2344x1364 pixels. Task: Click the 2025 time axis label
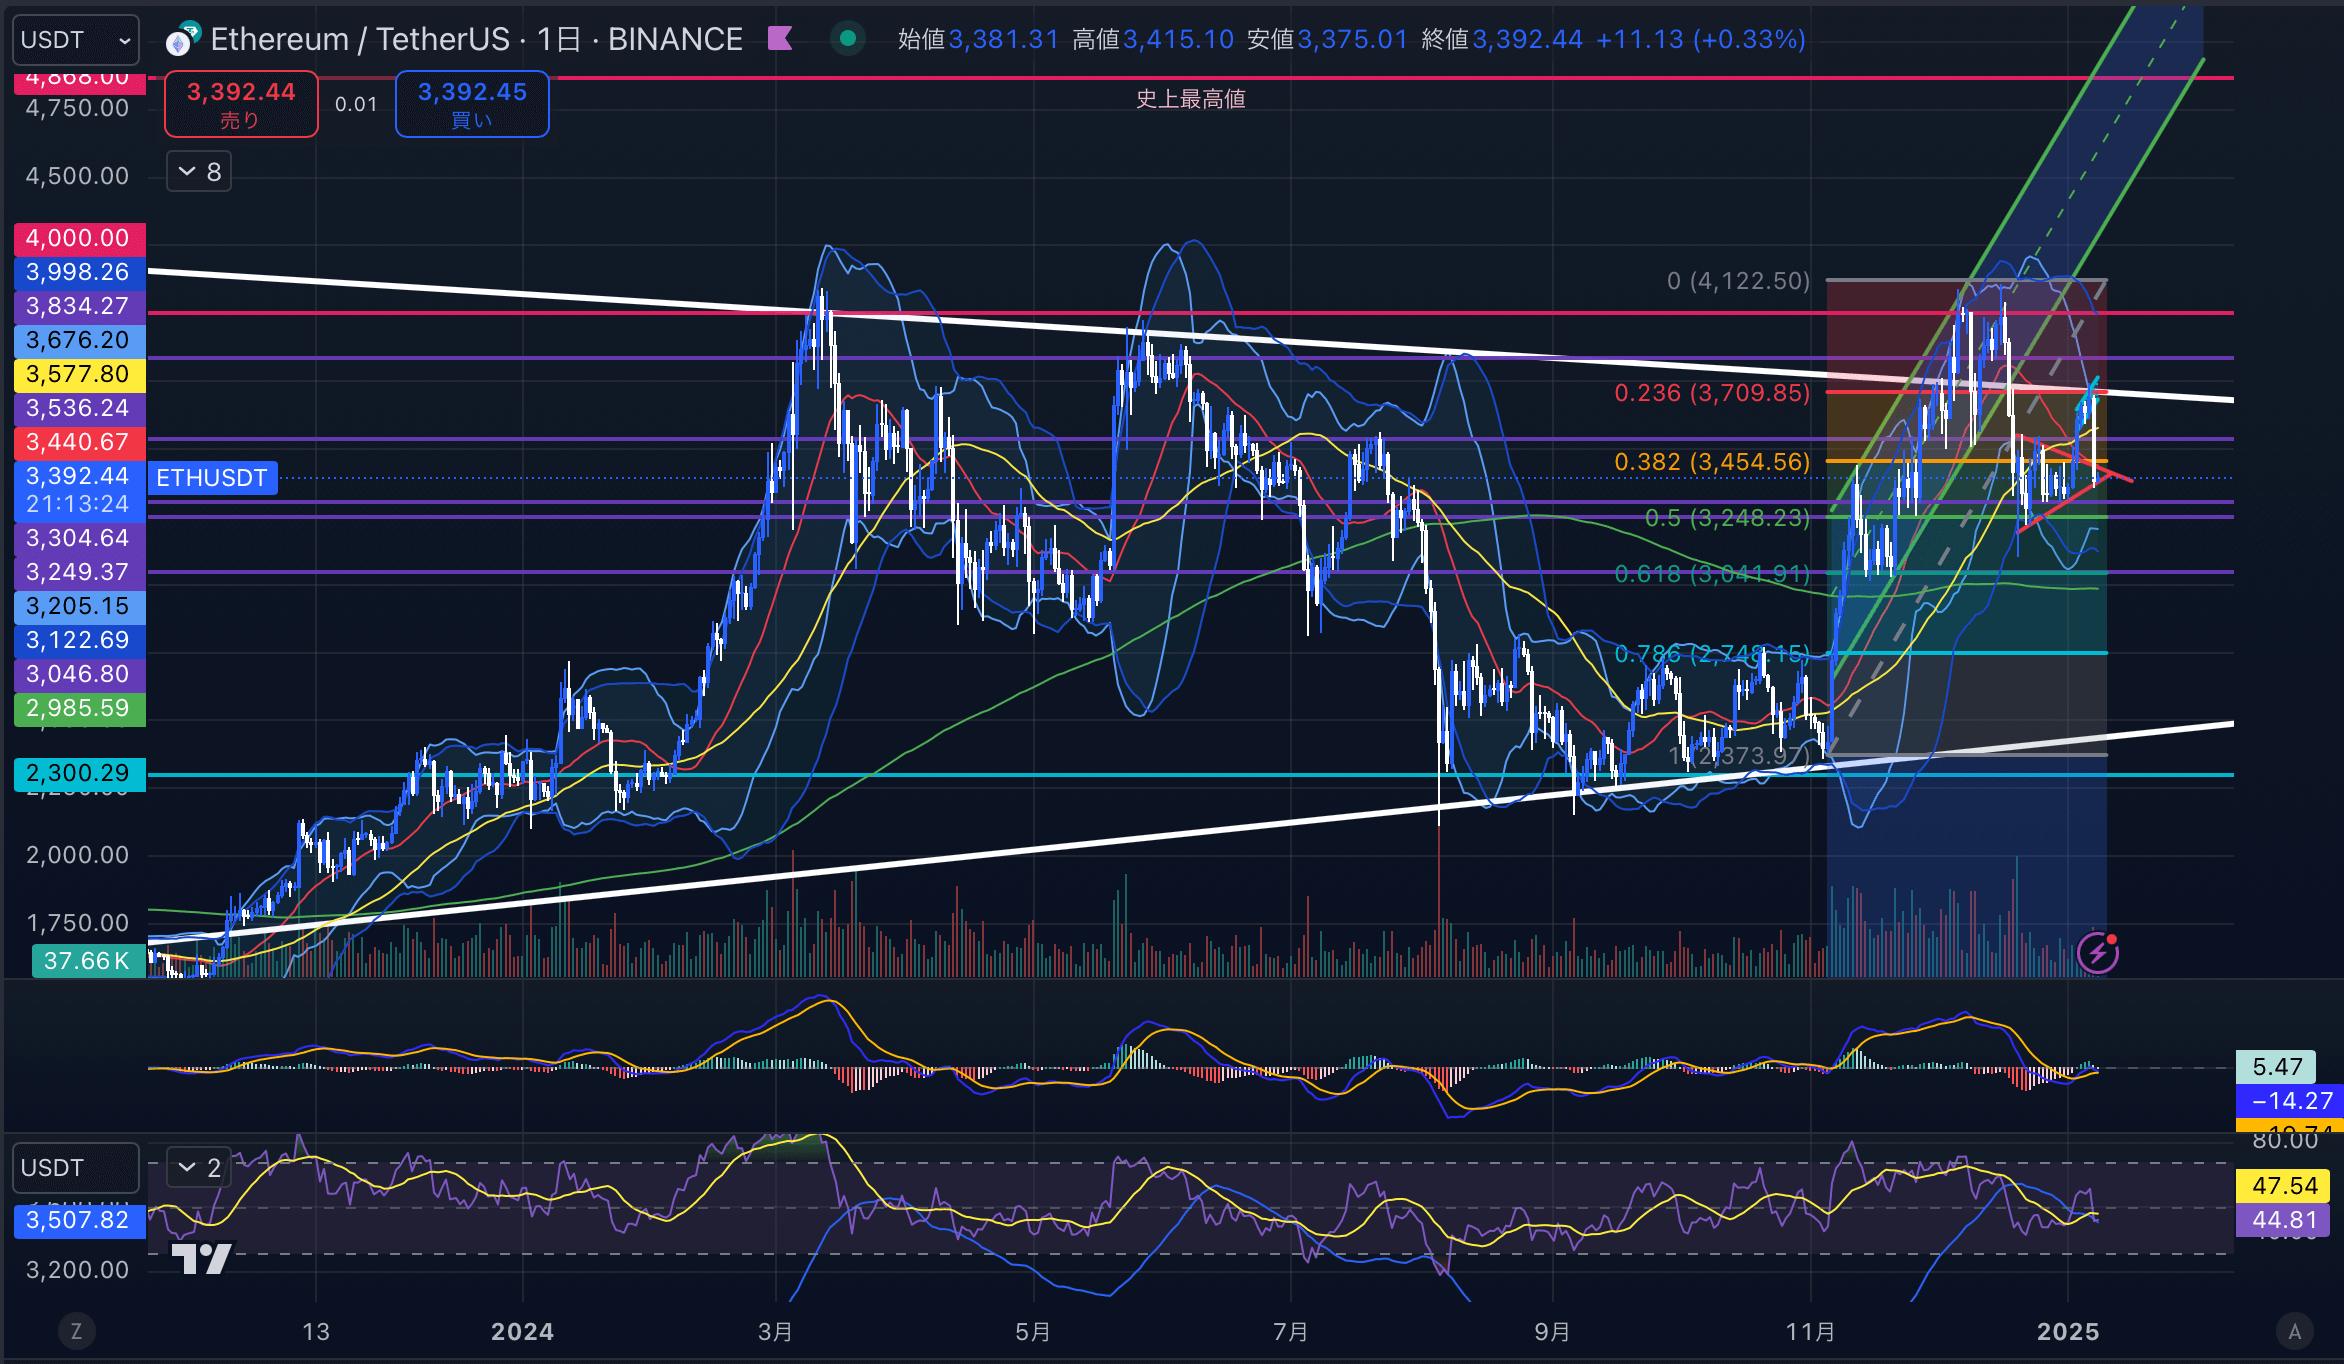(2068, 1331)
